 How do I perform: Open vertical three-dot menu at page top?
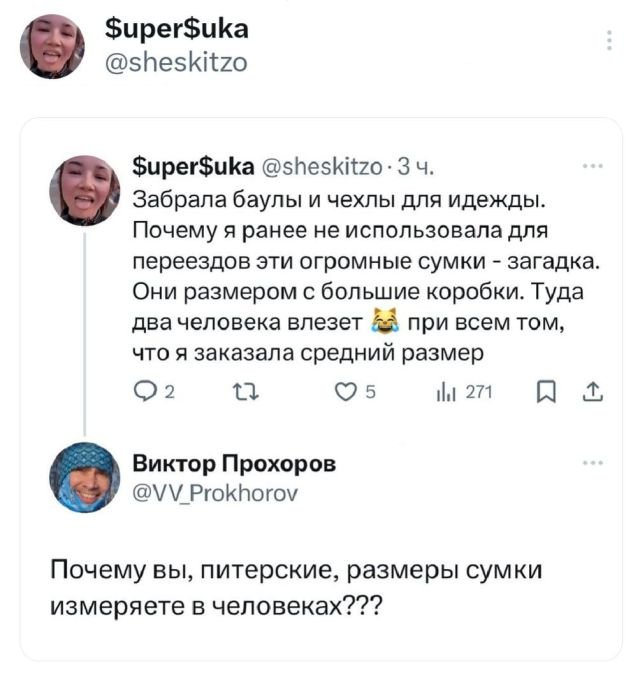[609, 41]
